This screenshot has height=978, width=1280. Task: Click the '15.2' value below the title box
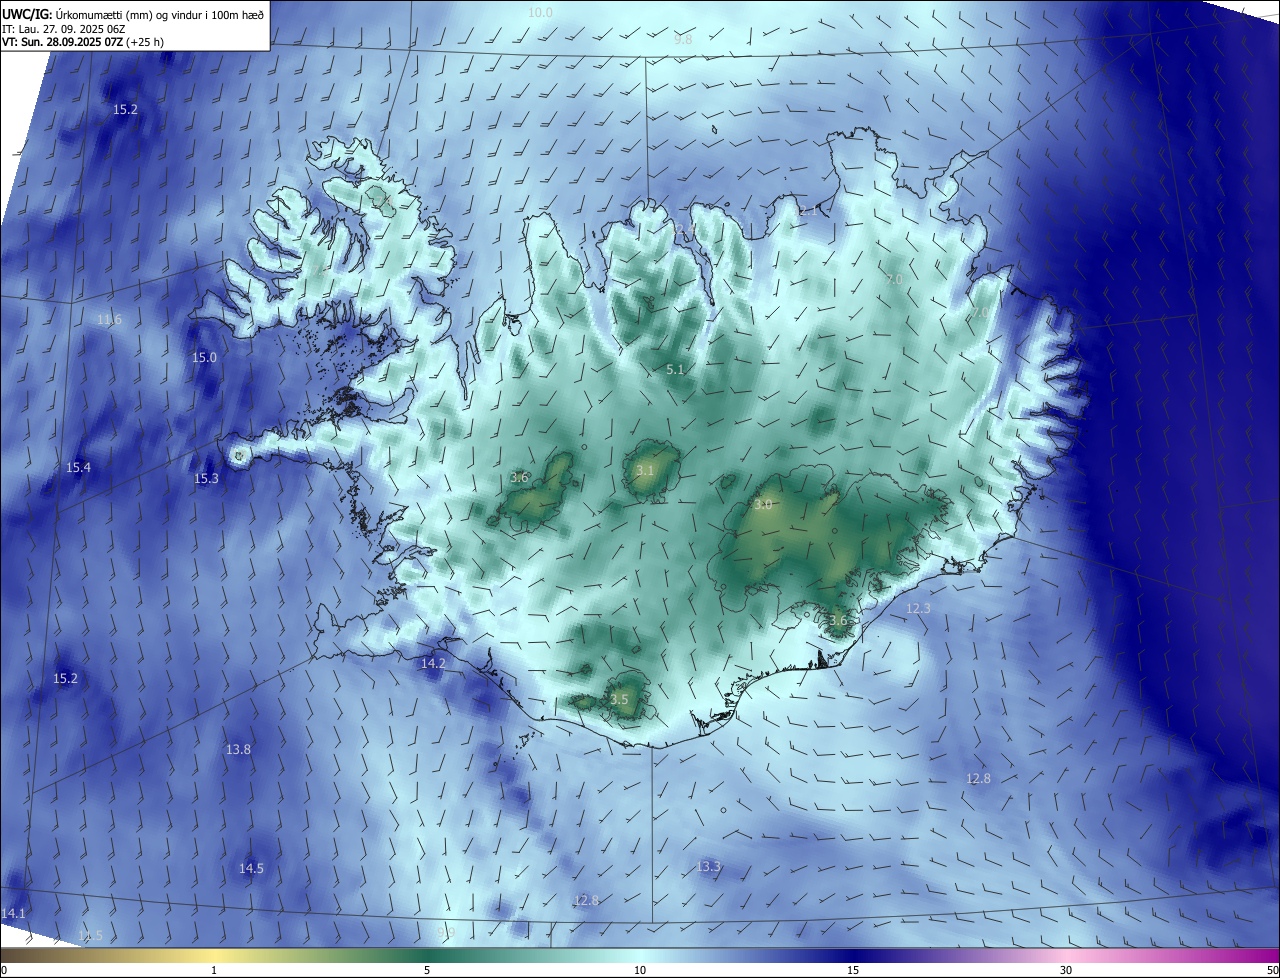click(125, 109)
